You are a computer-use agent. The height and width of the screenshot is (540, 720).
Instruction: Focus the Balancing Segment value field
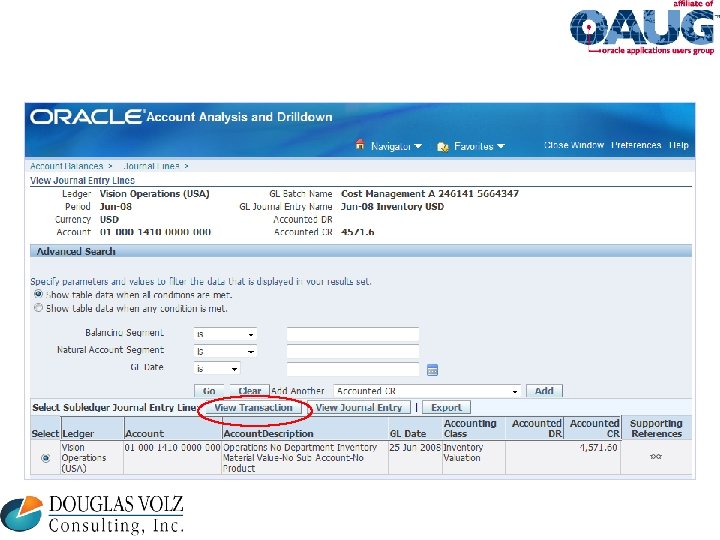click(x=353, y=334)
